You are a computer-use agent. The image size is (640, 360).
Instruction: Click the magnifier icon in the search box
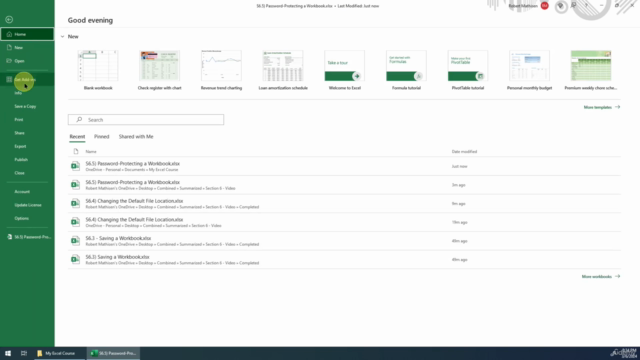[x=79, y=120]
